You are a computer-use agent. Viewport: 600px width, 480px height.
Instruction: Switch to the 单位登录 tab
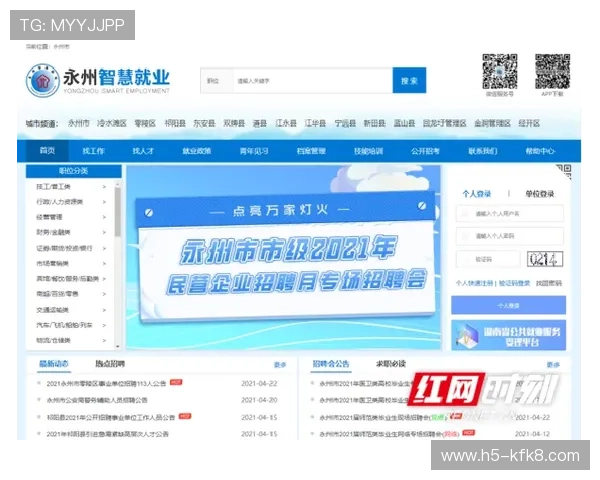[540, 194]
